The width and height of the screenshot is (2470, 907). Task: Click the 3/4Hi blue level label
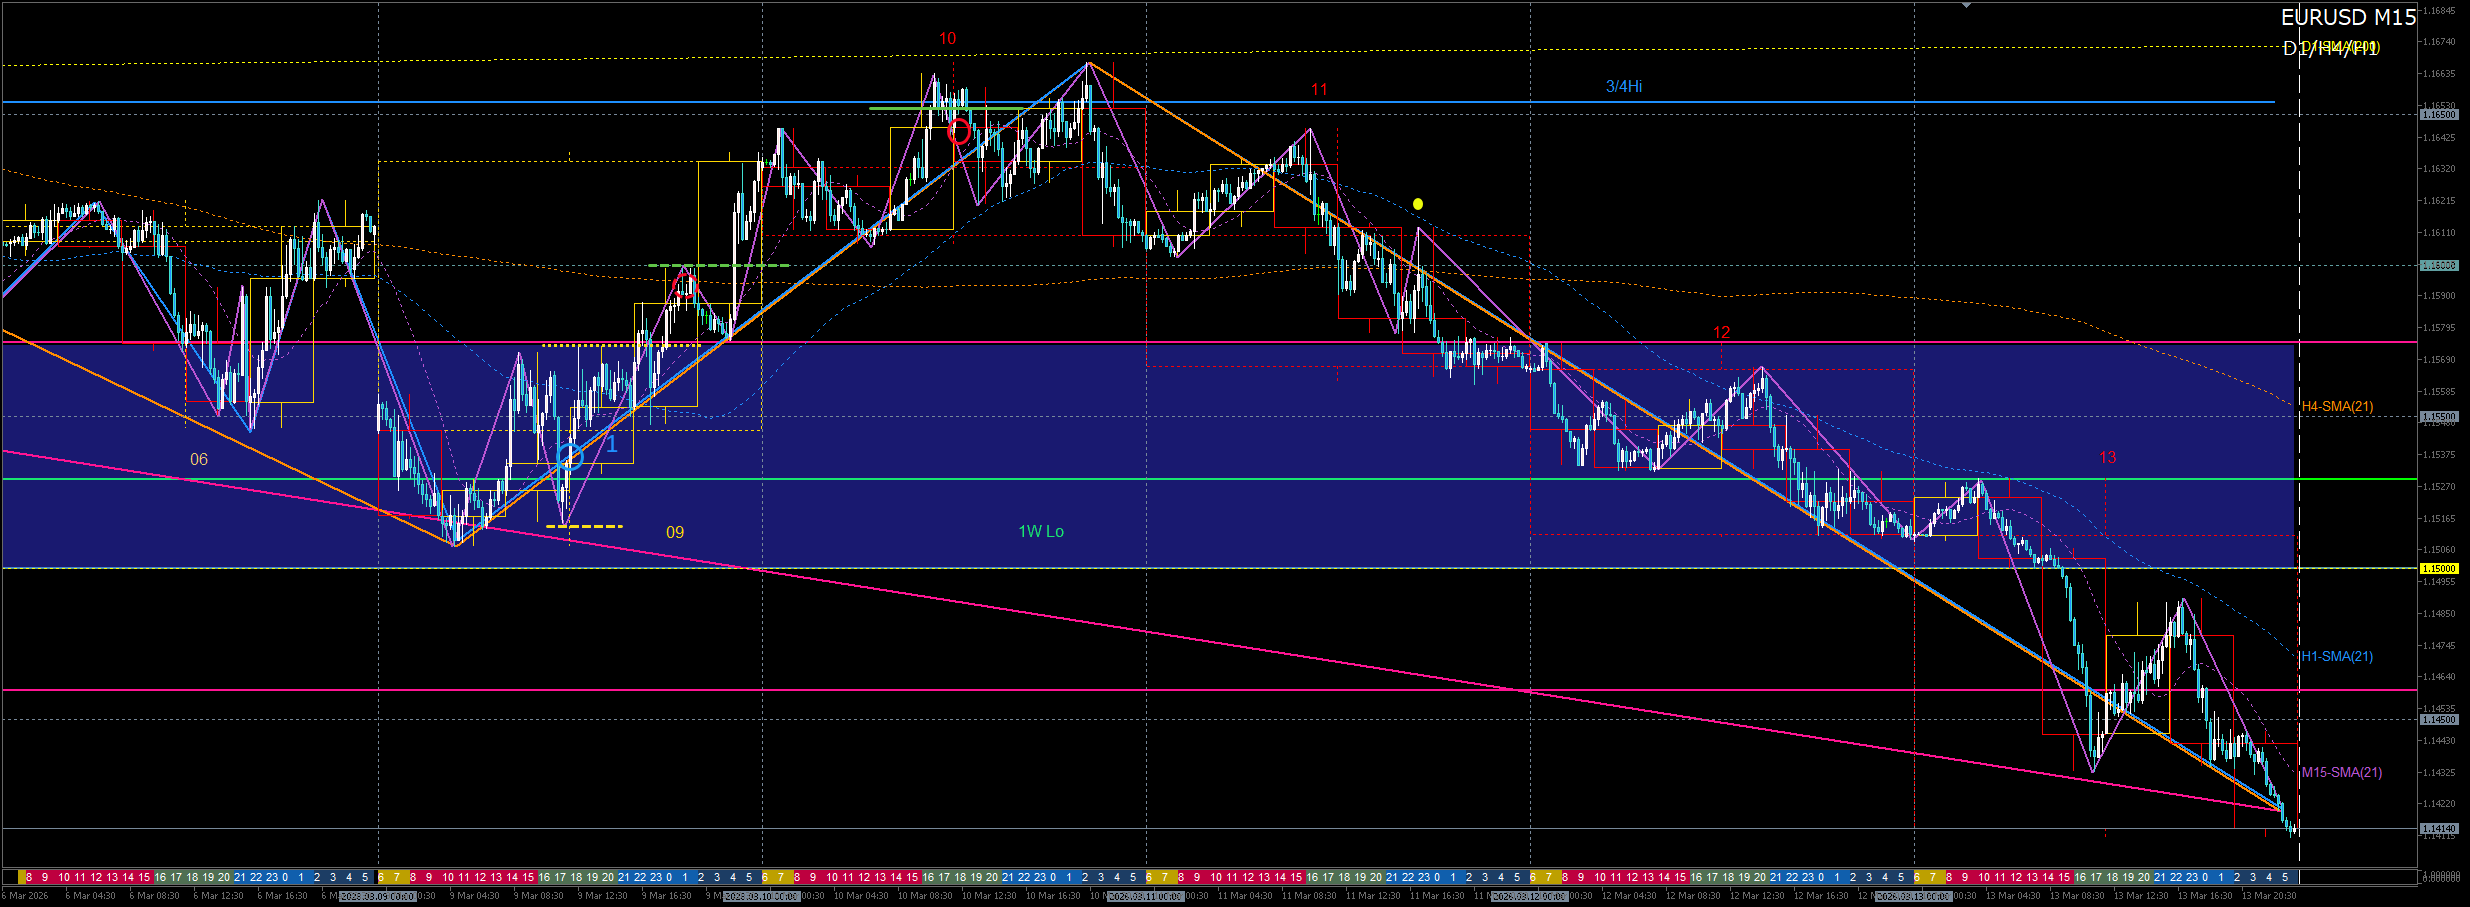[x=1624, y=86]
